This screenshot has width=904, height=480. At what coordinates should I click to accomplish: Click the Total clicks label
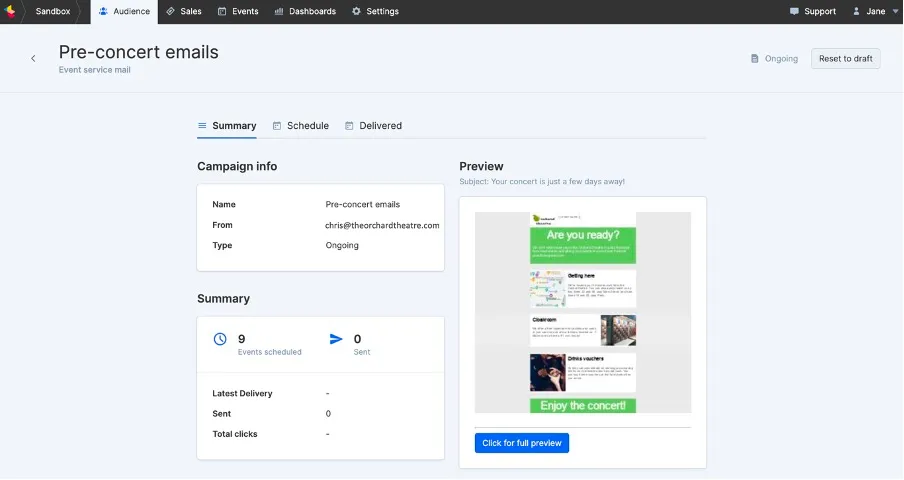pos(235,434)
